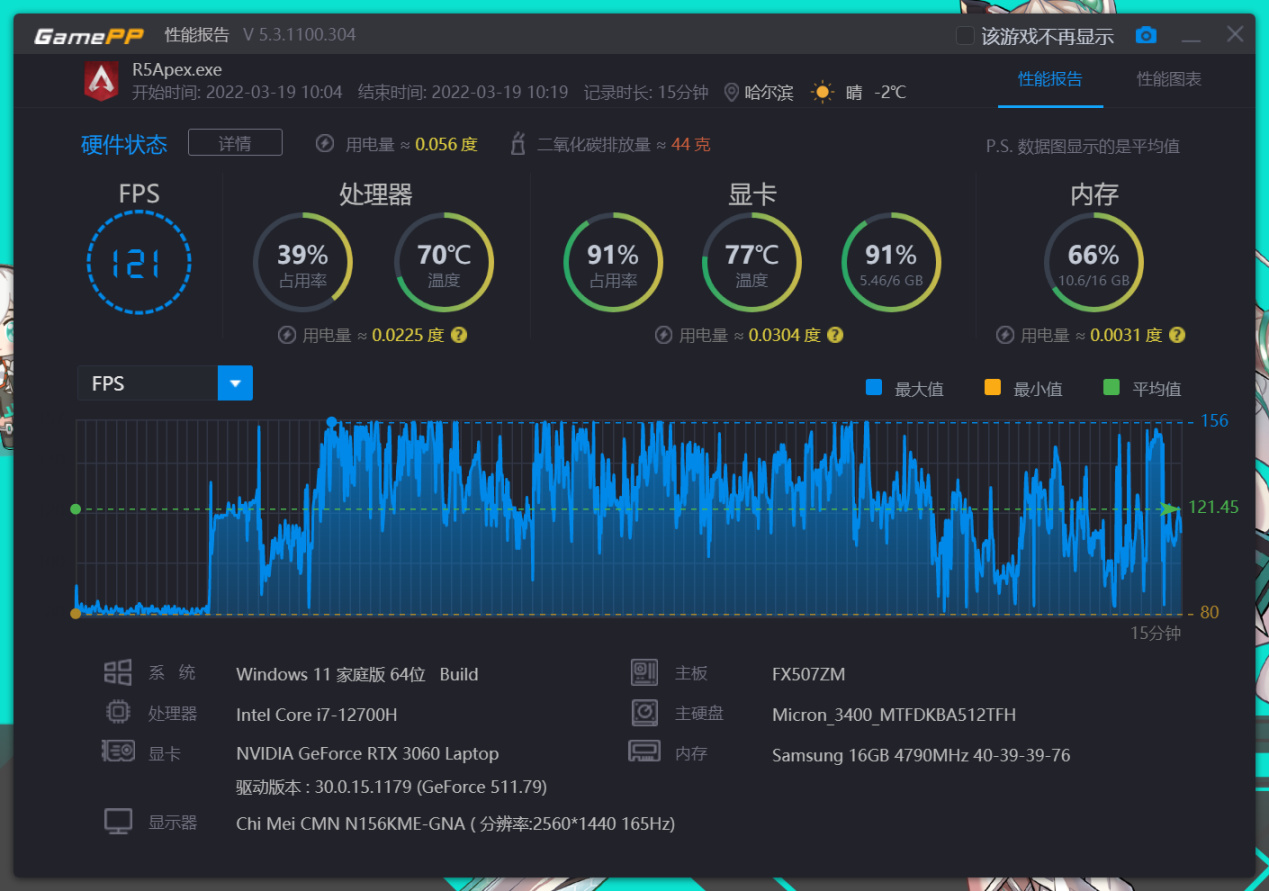The image size is (1269, 891).
Task: Click the R5Apex.exe process name
Action: click(x=177, y=70)
